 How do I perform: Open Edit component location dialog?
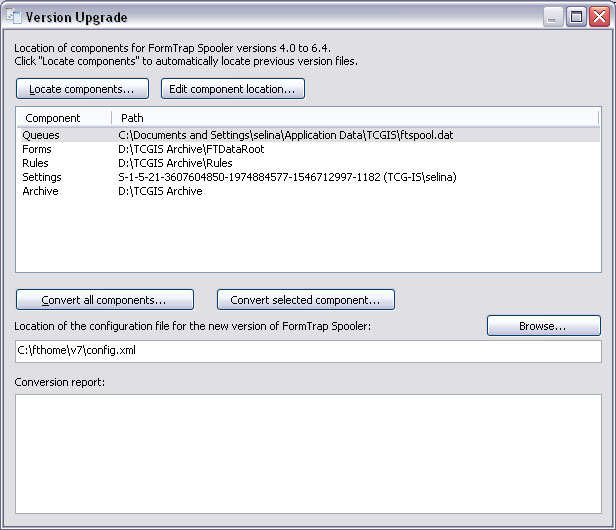(x=232, y=89)
